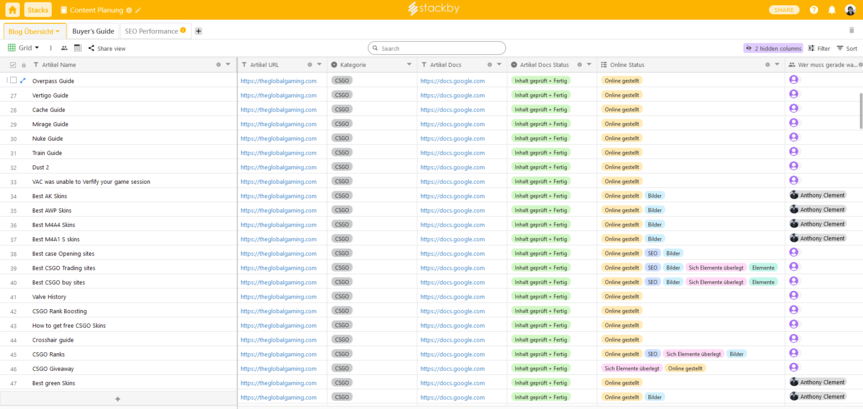
Task: Add a new table with plus icon
Action: [198, 31]
